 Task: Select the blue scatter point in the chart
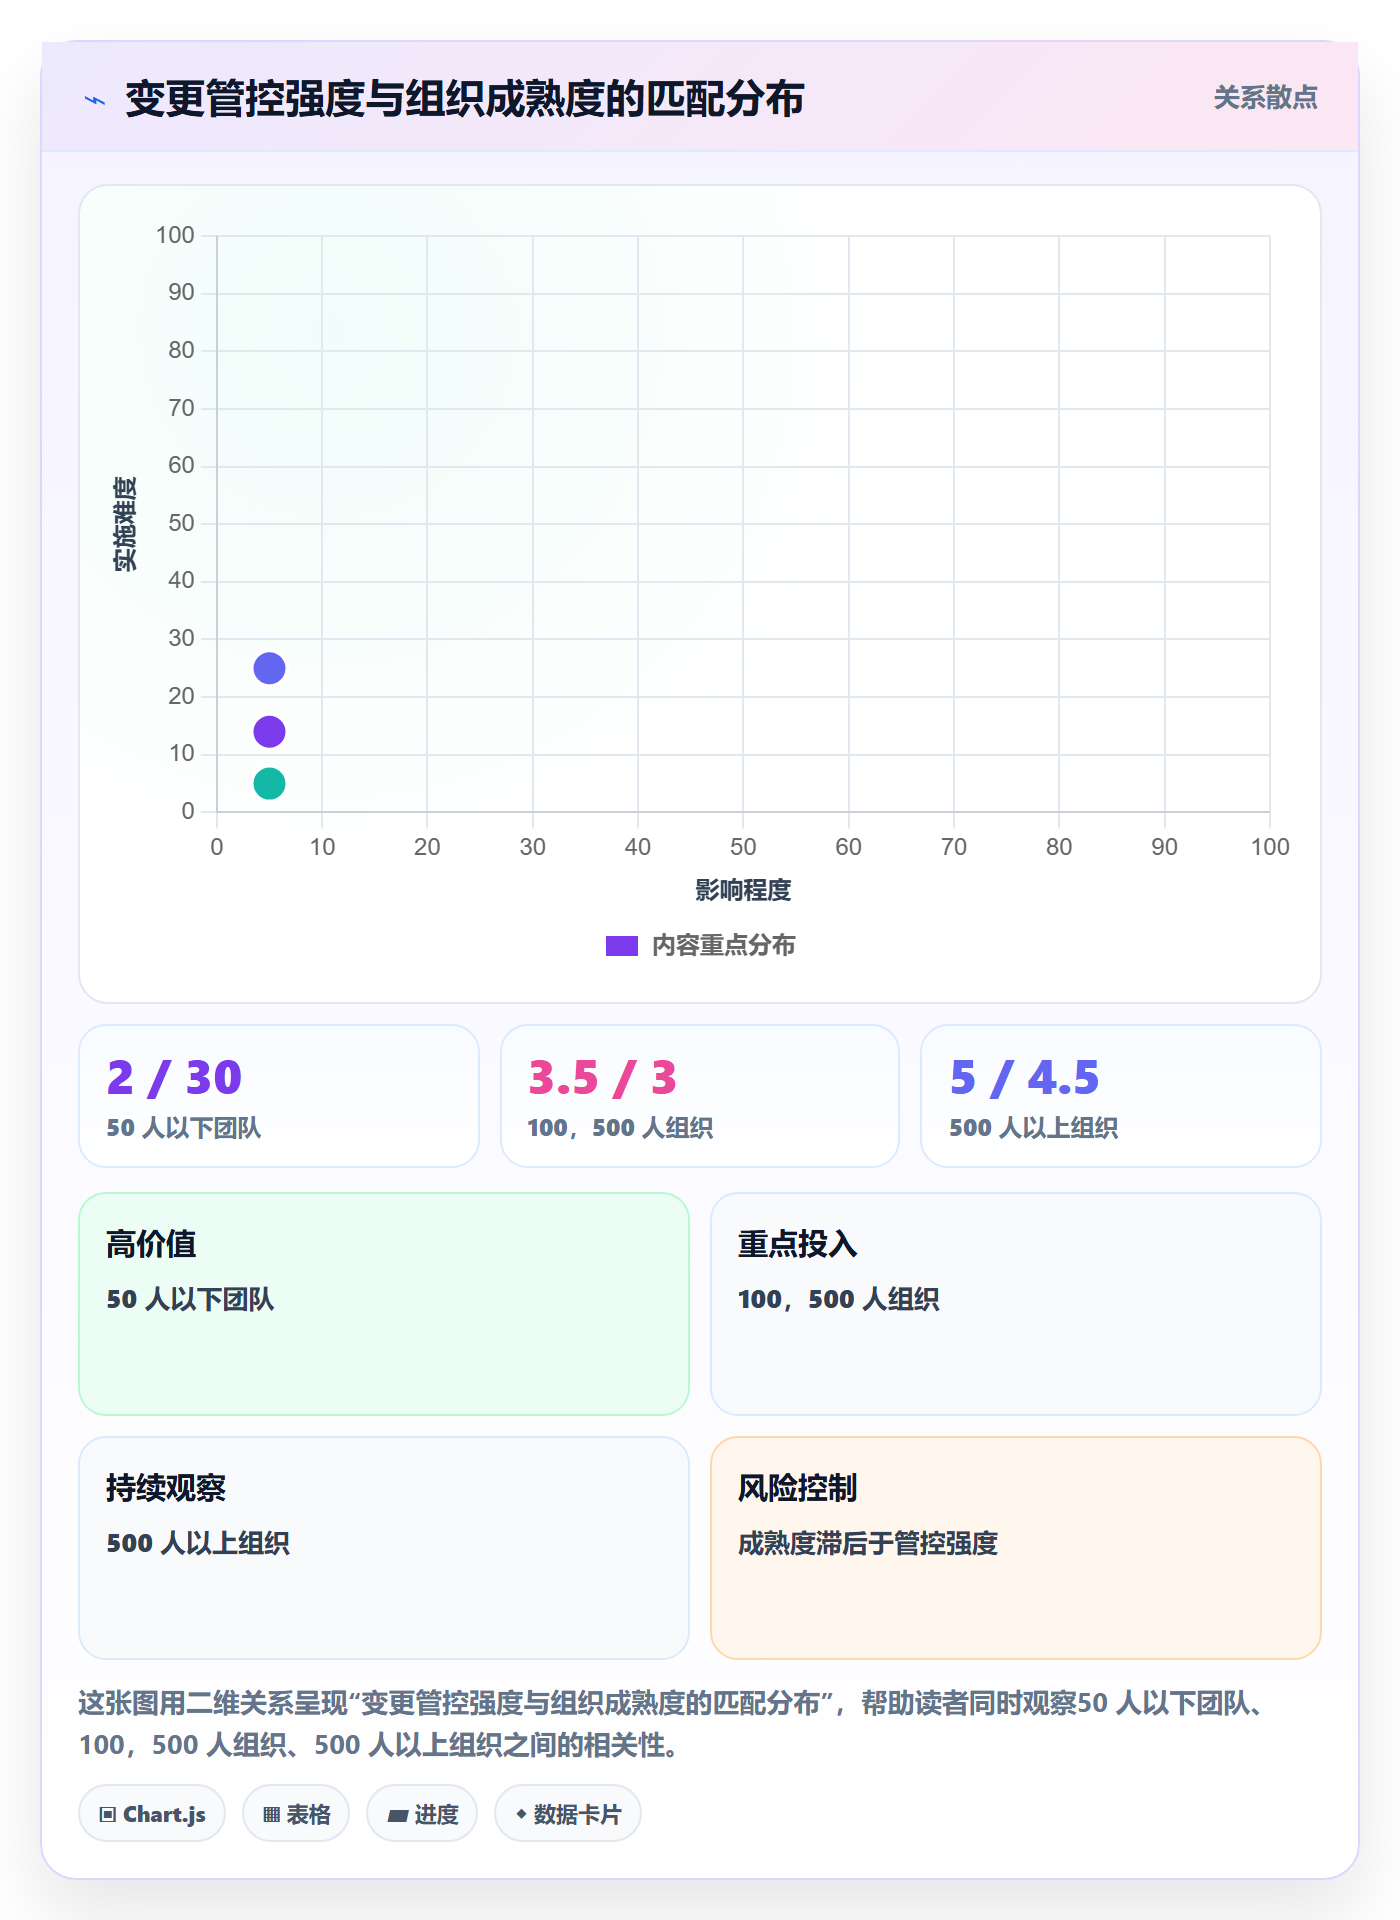coord(269,668)
